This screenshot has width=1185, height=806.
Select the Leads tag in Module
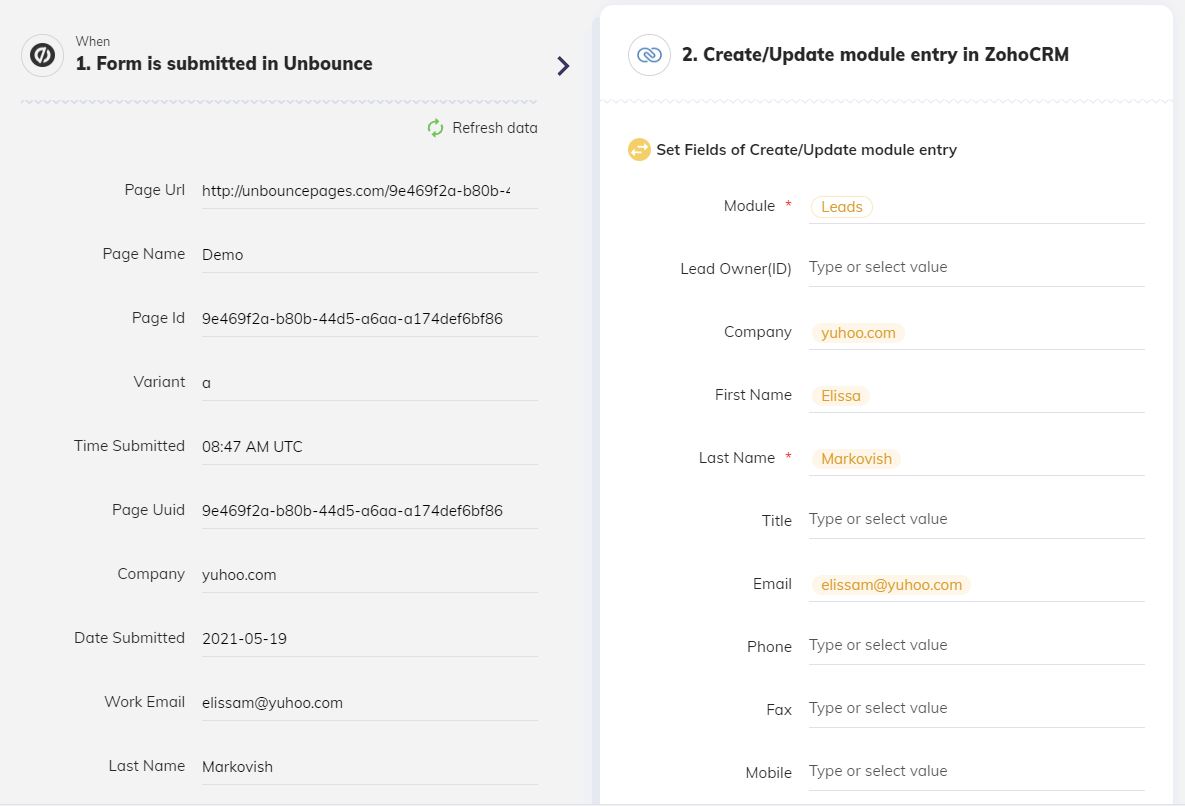point(842,207)
